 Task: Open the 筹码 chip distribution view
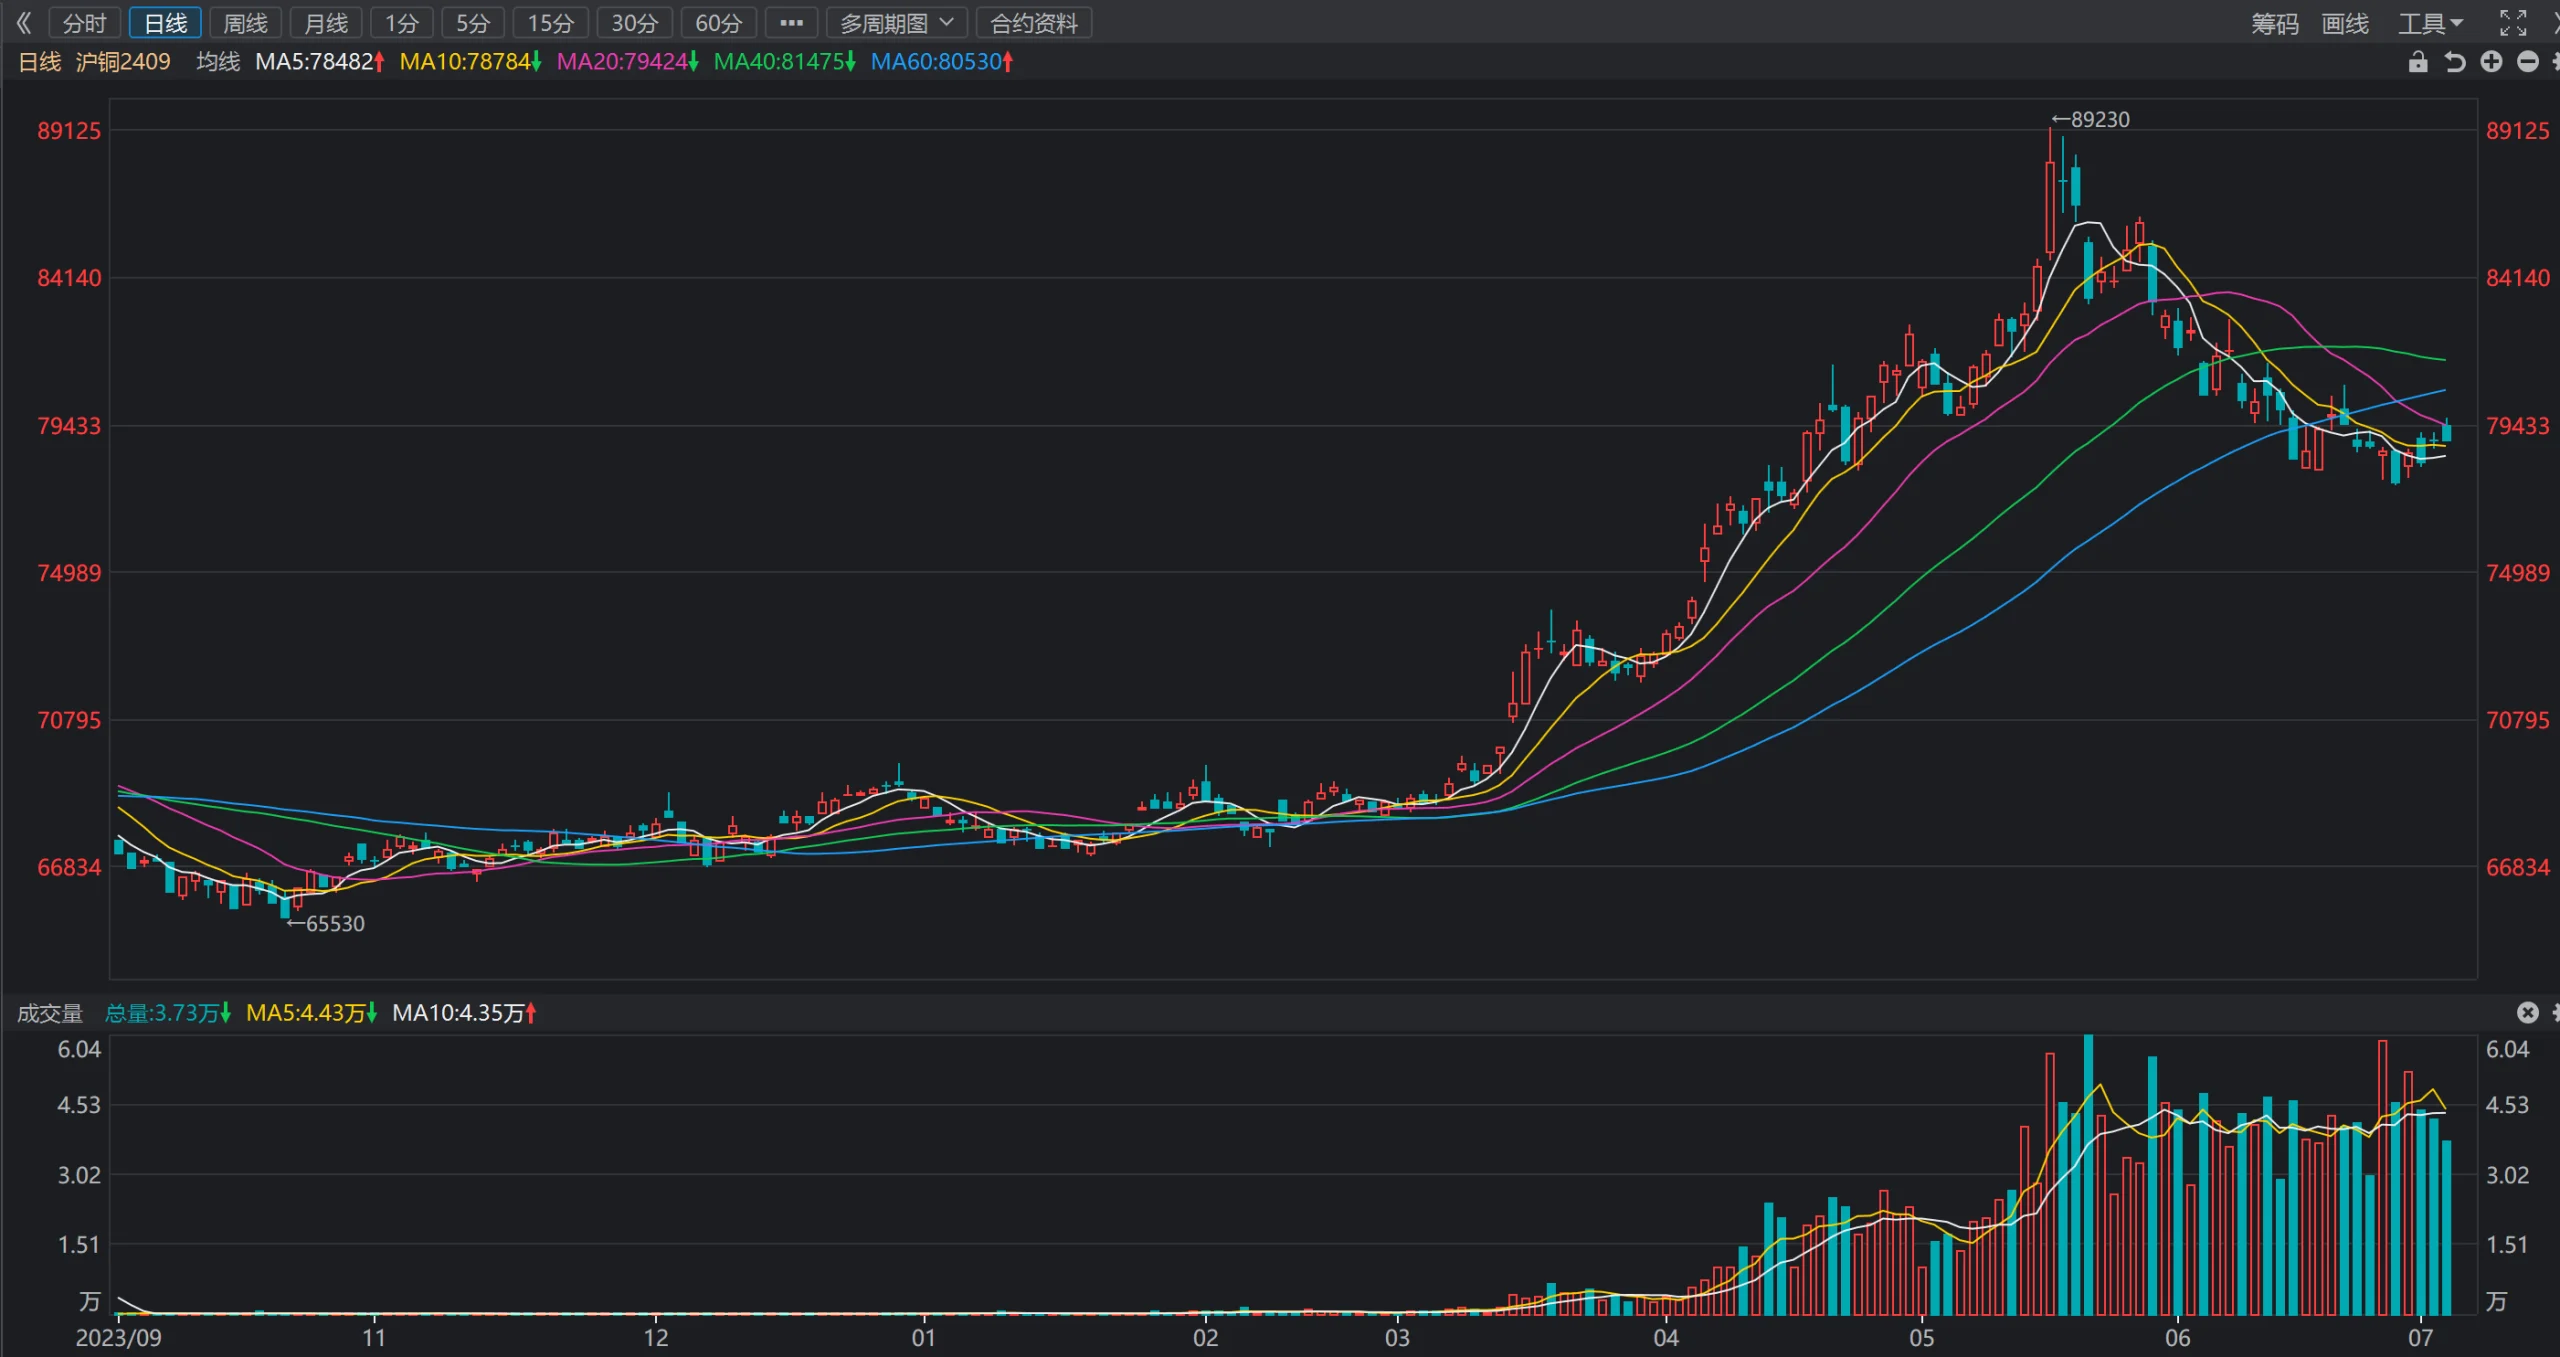(2275, 23)
